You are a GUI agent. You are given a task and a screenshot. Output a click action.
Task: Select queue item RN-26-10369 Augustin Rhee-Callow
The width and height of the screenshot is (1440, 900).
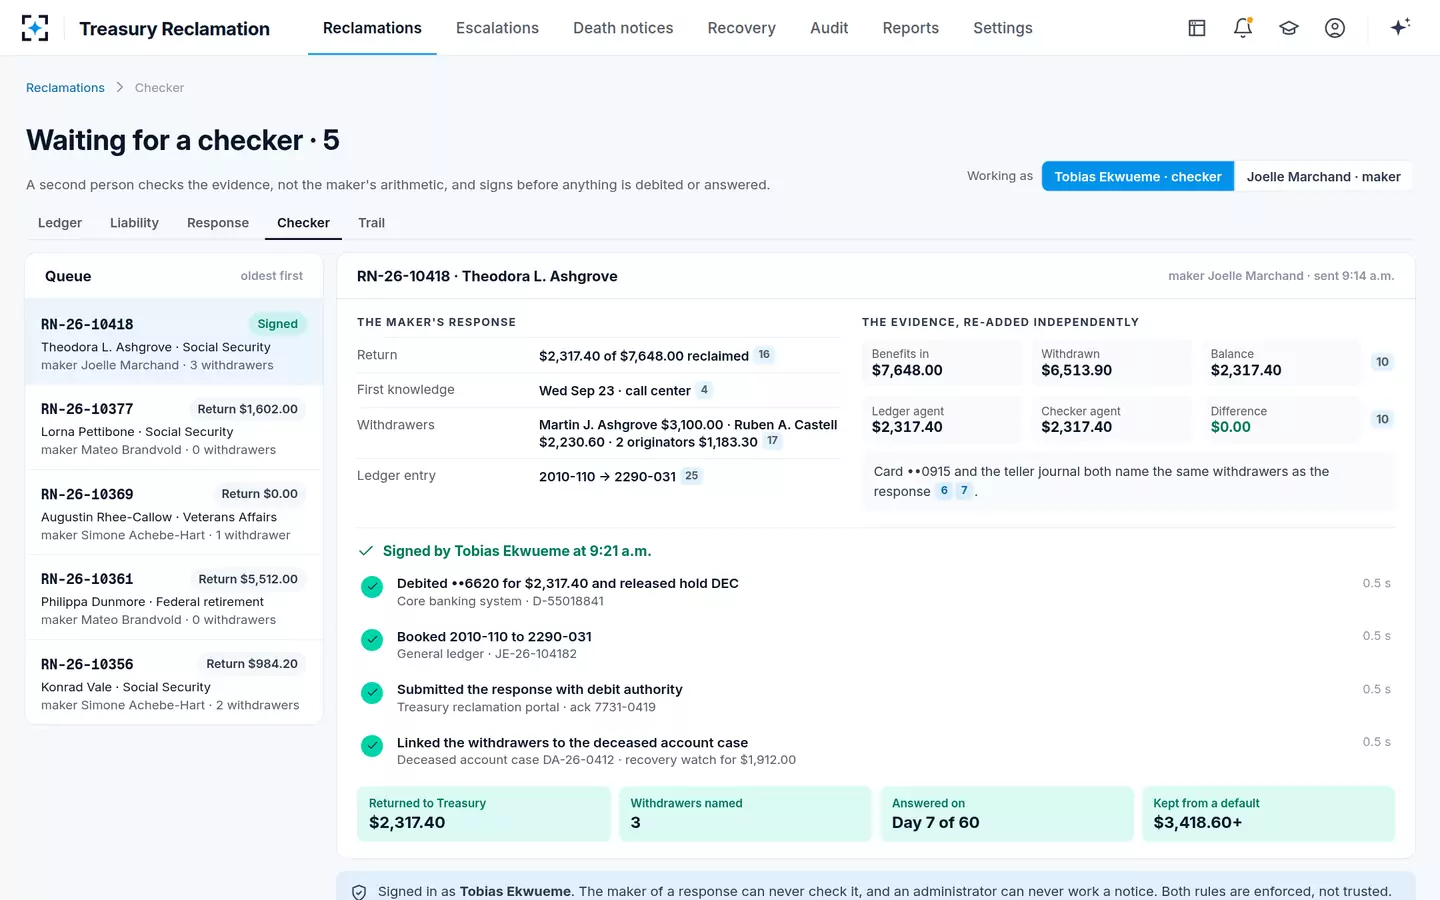[174, 512]
